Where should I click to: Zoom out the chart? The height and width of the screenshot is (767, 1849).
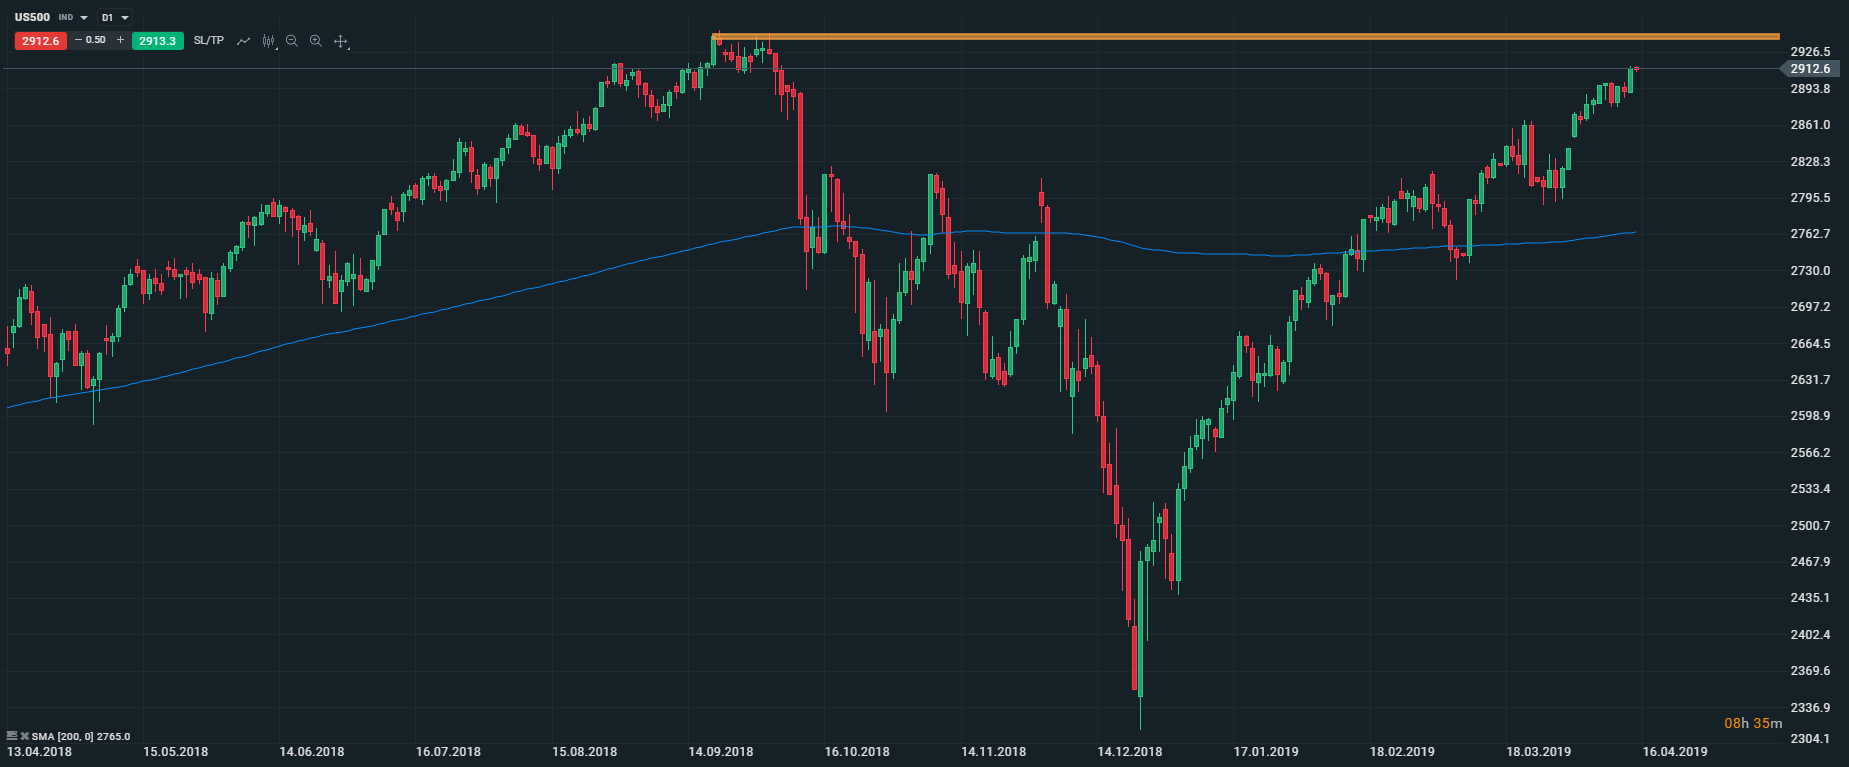click(292, 41)
